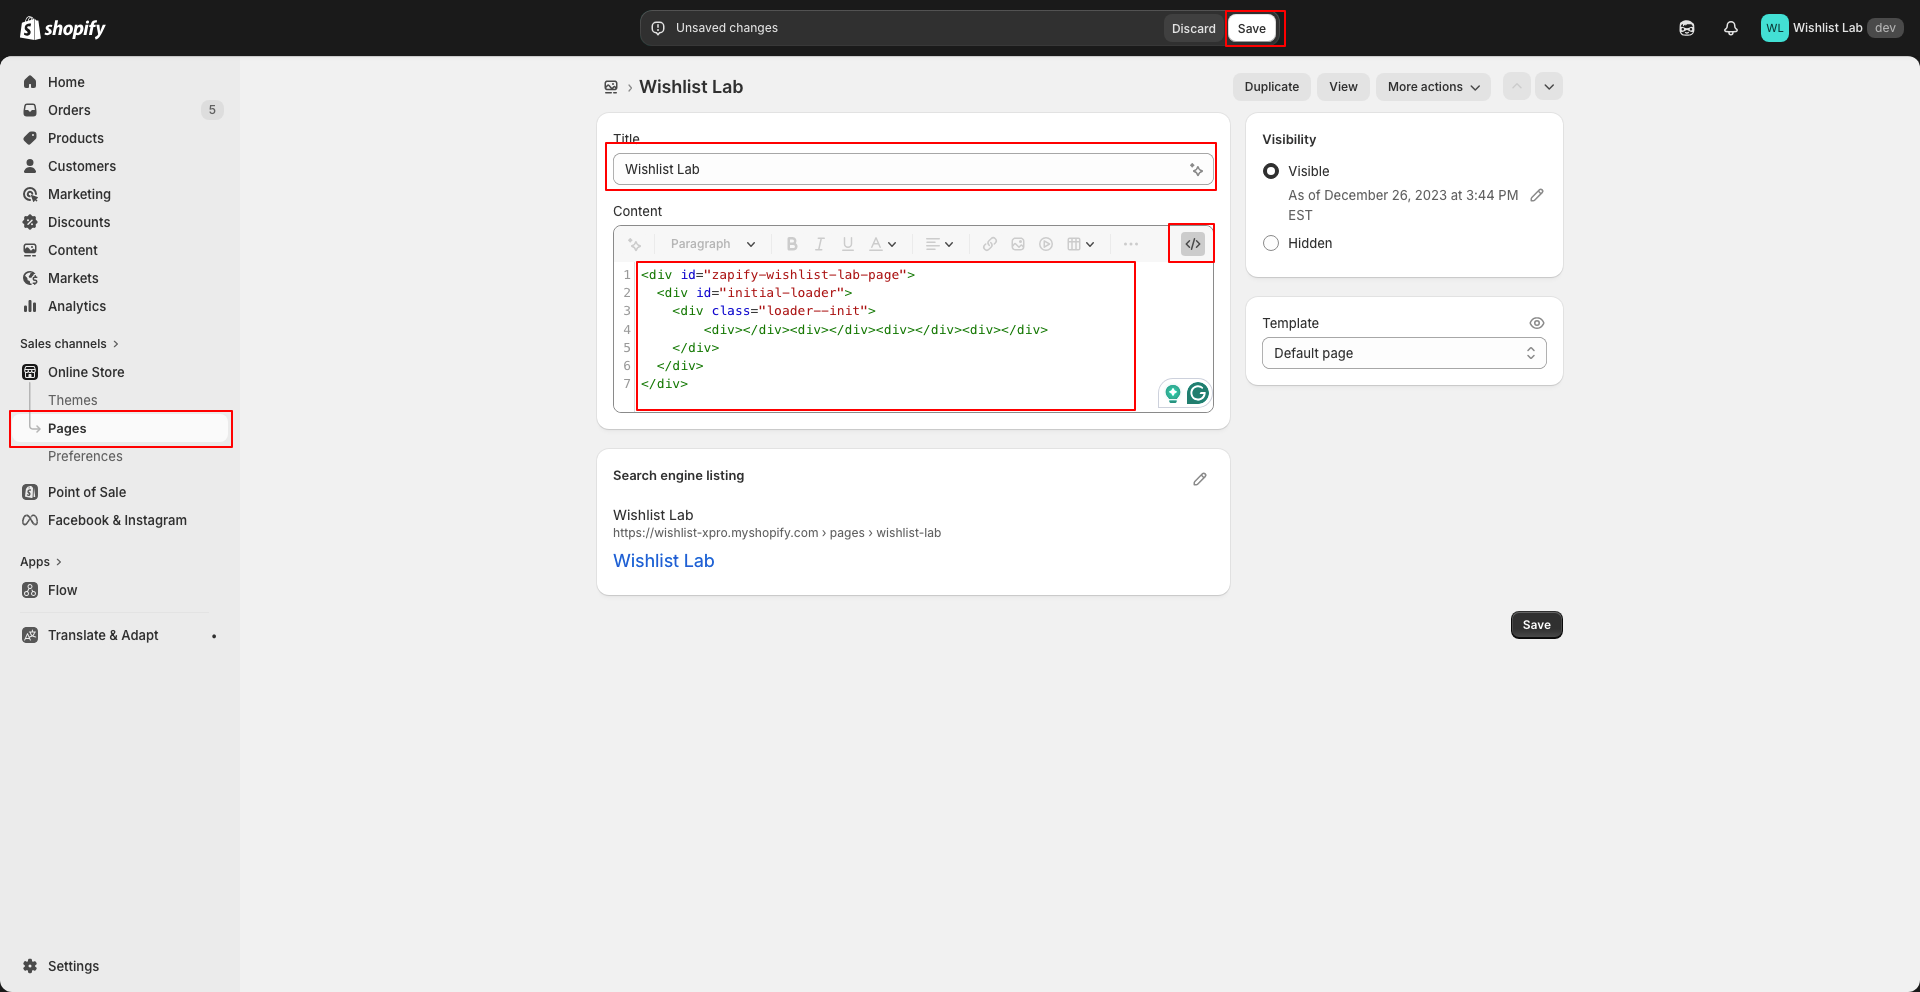
Task: Open the editor's more options ellipsis
Action: coord(1131,244)
